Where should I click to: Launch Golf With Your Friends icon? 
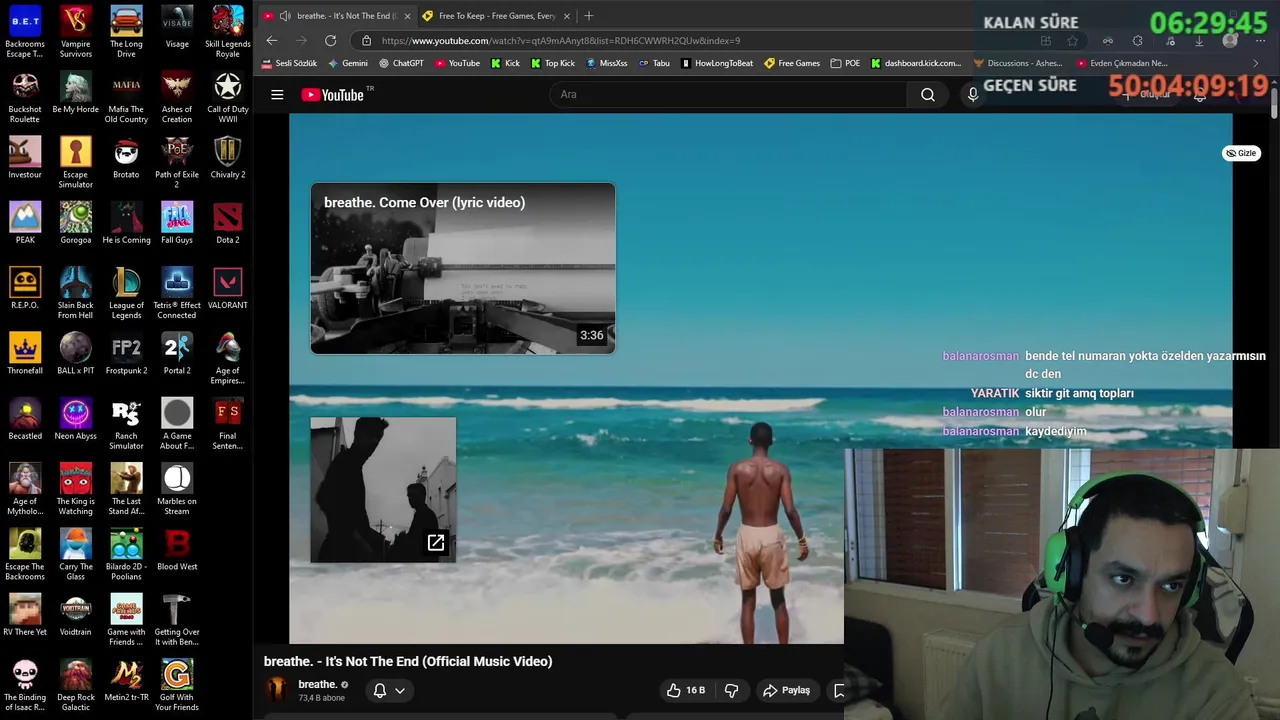[x=177, y=686]
